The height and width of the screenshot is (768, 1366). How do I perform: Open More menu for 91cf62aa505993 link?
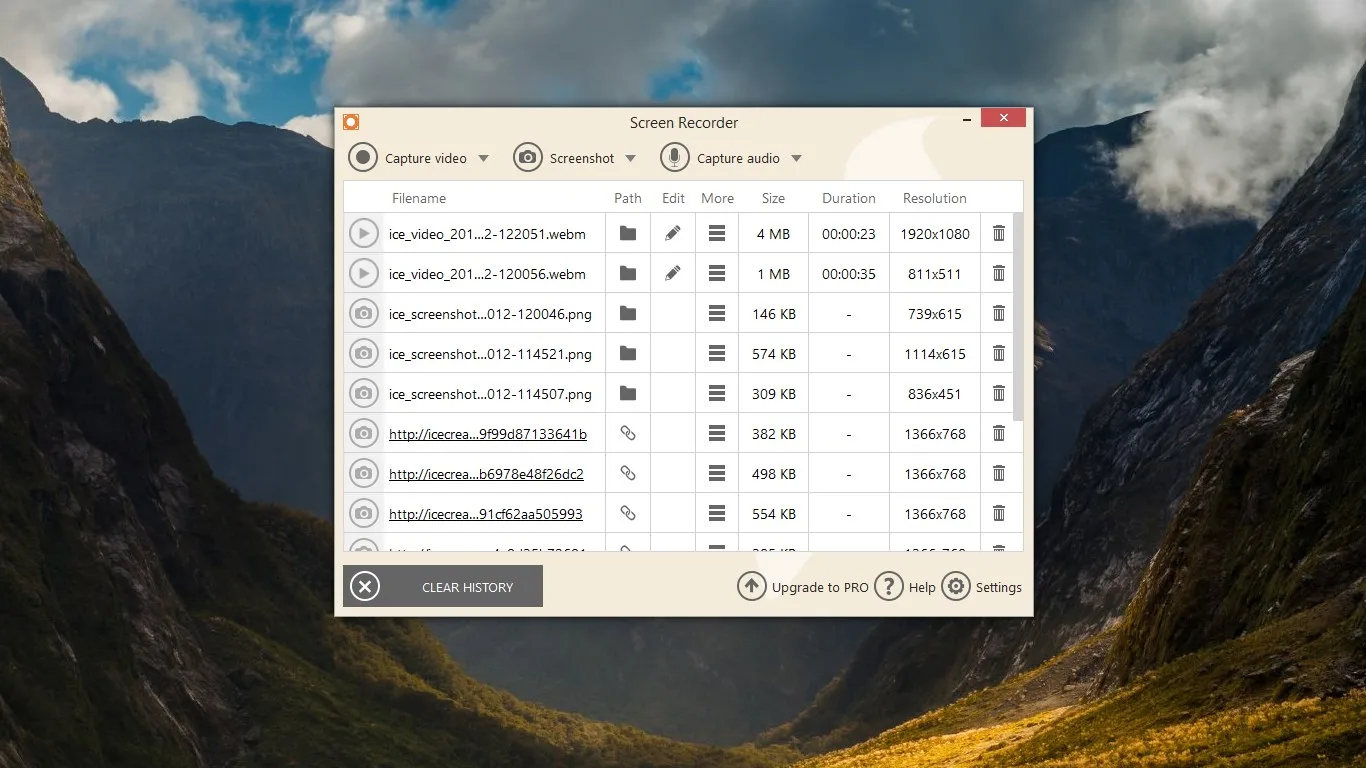717,513
